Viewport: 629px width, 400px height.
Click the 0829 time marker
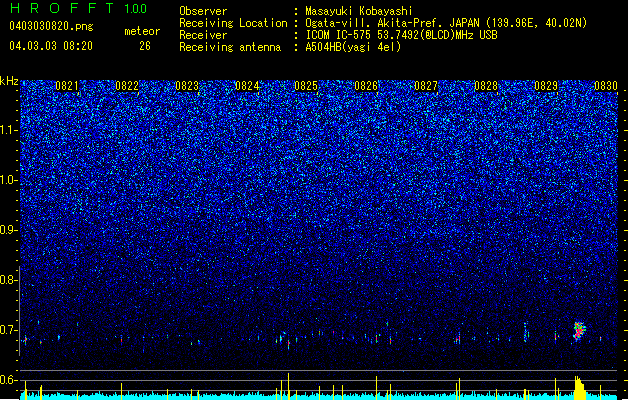tap(546, 86)
